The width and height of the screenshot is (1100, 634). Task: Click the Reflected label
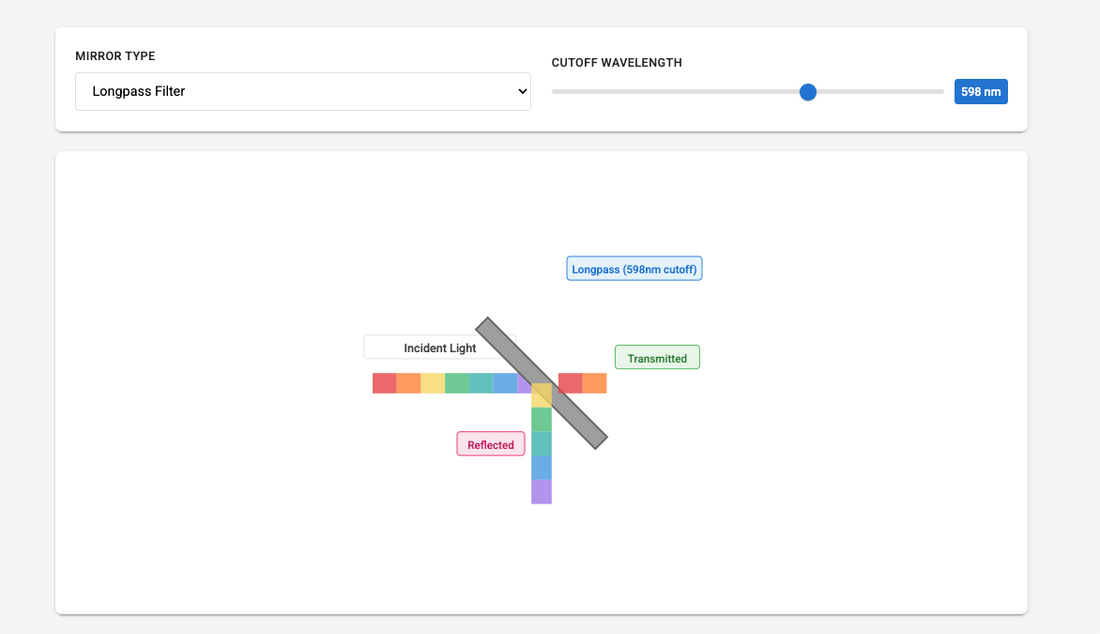click(x=491, y=444)
